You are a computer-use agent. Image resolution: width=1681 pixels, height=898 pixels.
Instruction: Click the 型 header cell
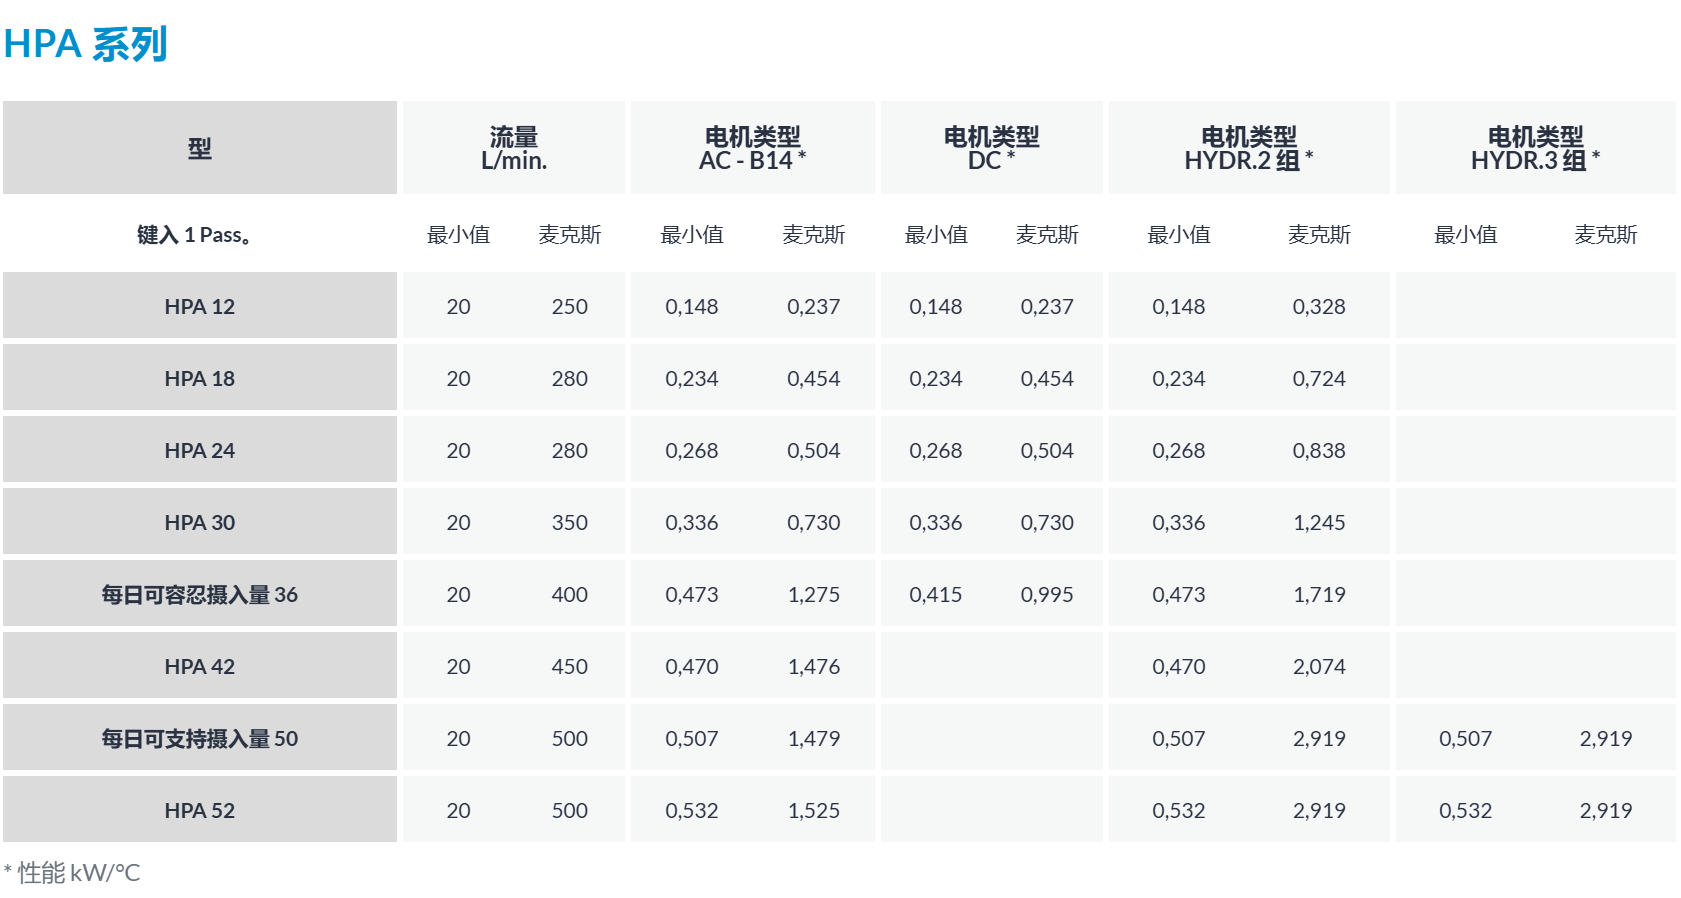[x=200, y=148]
